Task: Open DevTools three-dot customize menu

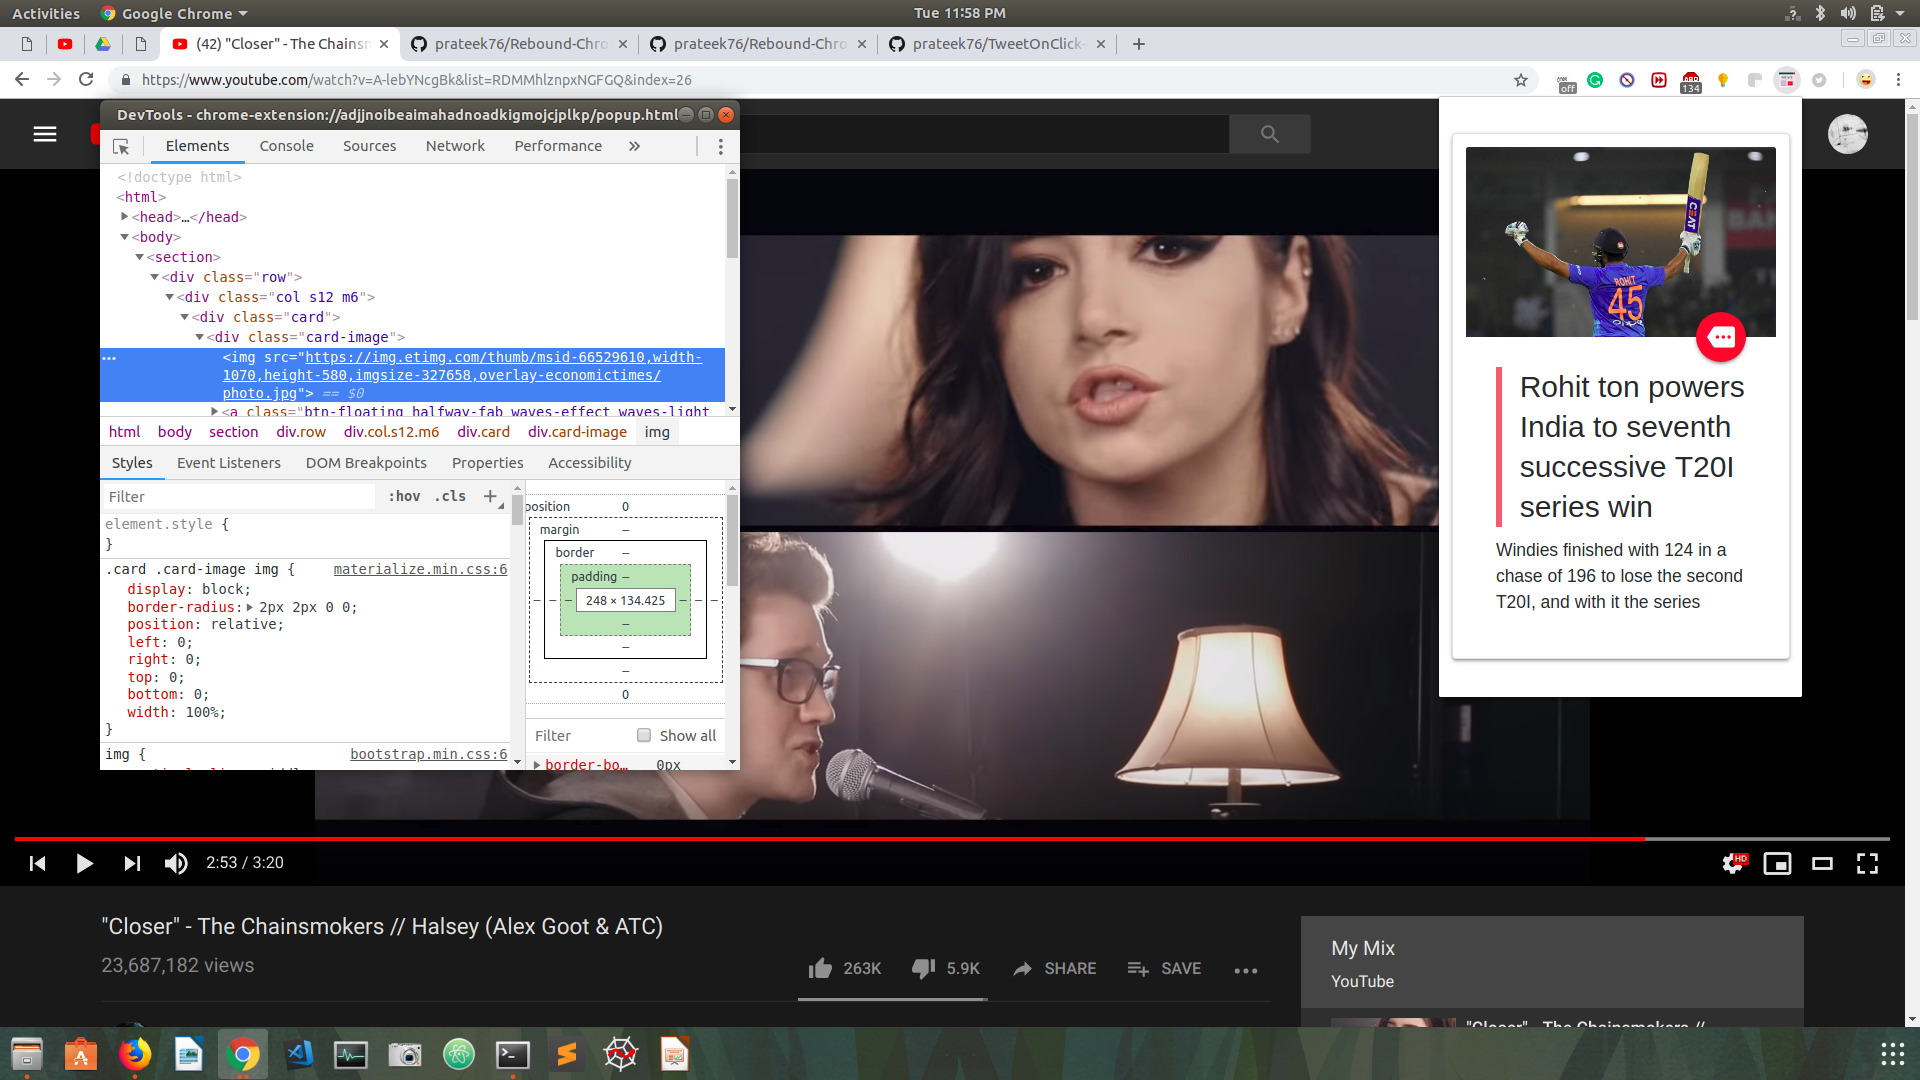Action: click(720, 147)
